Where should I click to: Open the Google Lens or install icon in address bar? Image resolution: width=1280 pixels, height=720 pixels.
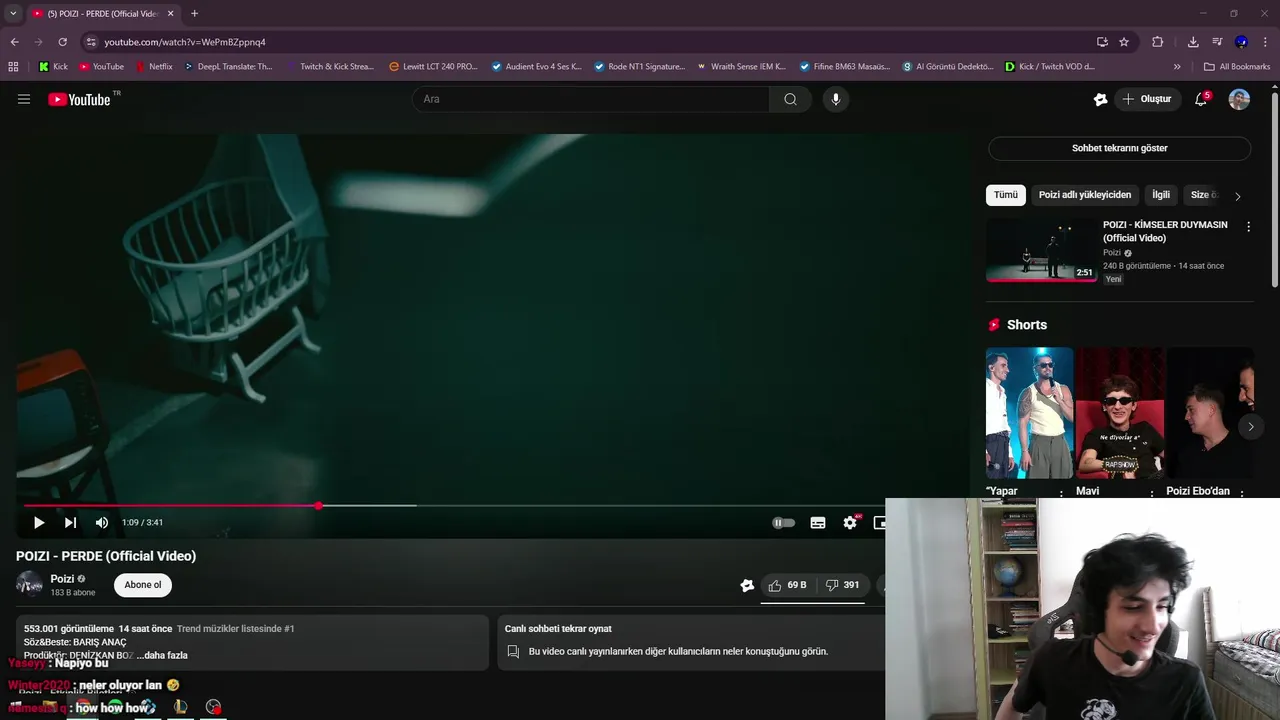[1102, 42]
